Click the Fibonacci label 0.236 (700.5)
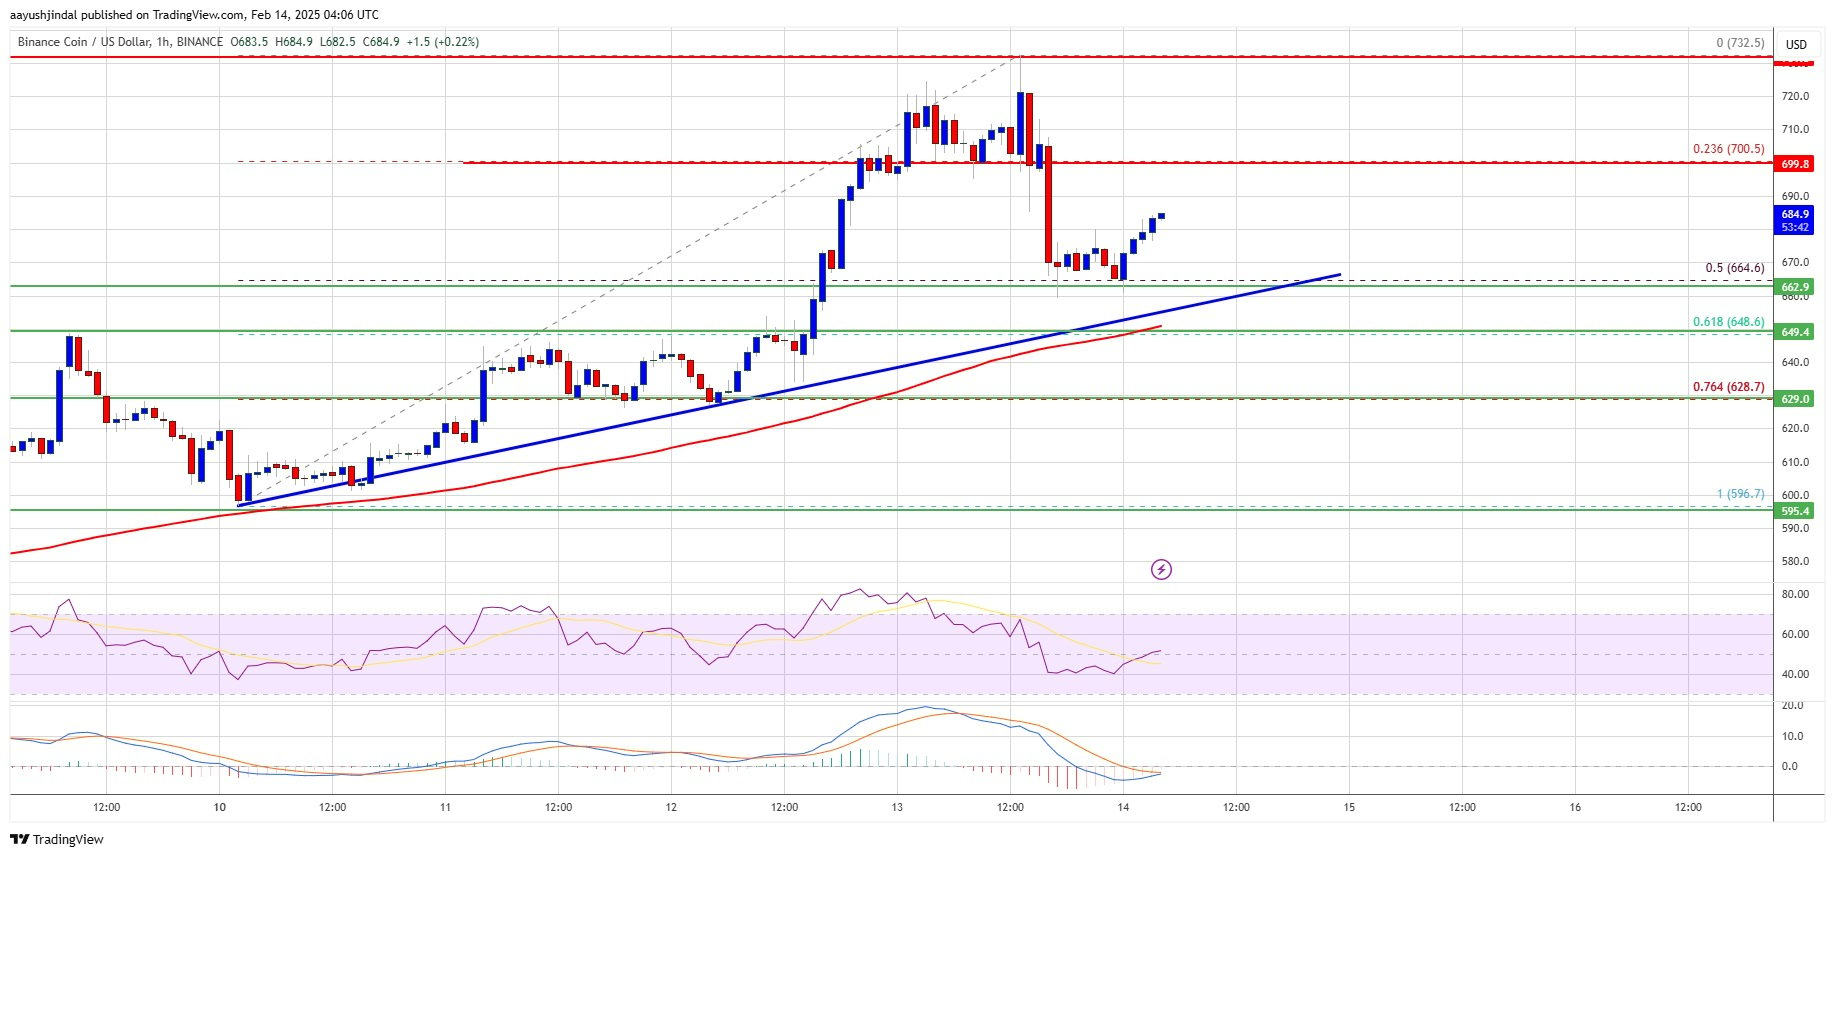The image size is (1835, 1024). (x=1729, y=149)
